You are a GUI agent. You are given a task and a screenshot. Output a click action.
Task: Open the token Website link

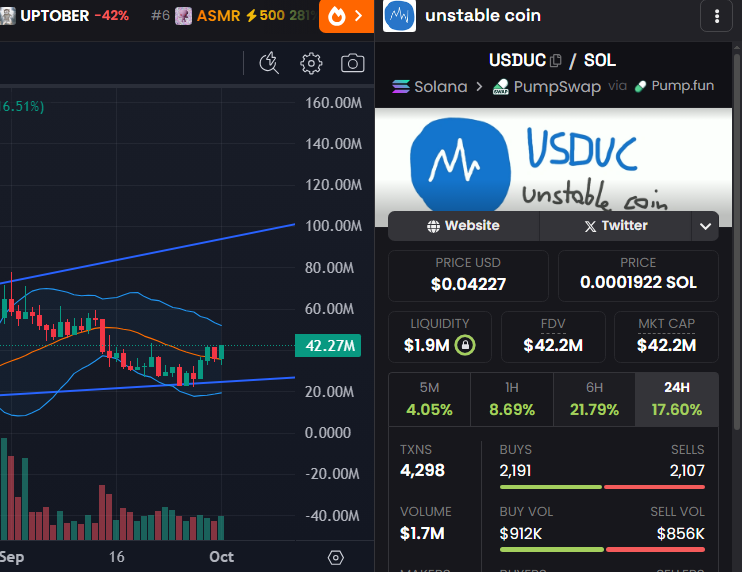[463, 226]
